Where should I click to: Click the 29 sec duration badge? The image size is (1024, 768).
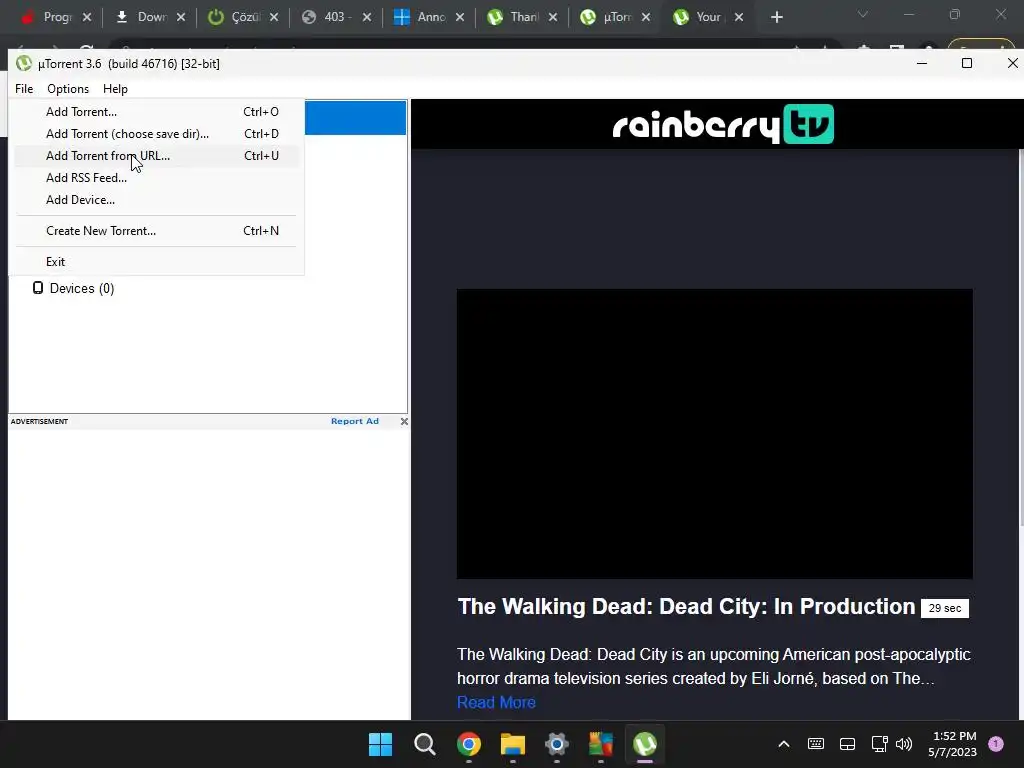pyautogui.click(x=945, y=608)
